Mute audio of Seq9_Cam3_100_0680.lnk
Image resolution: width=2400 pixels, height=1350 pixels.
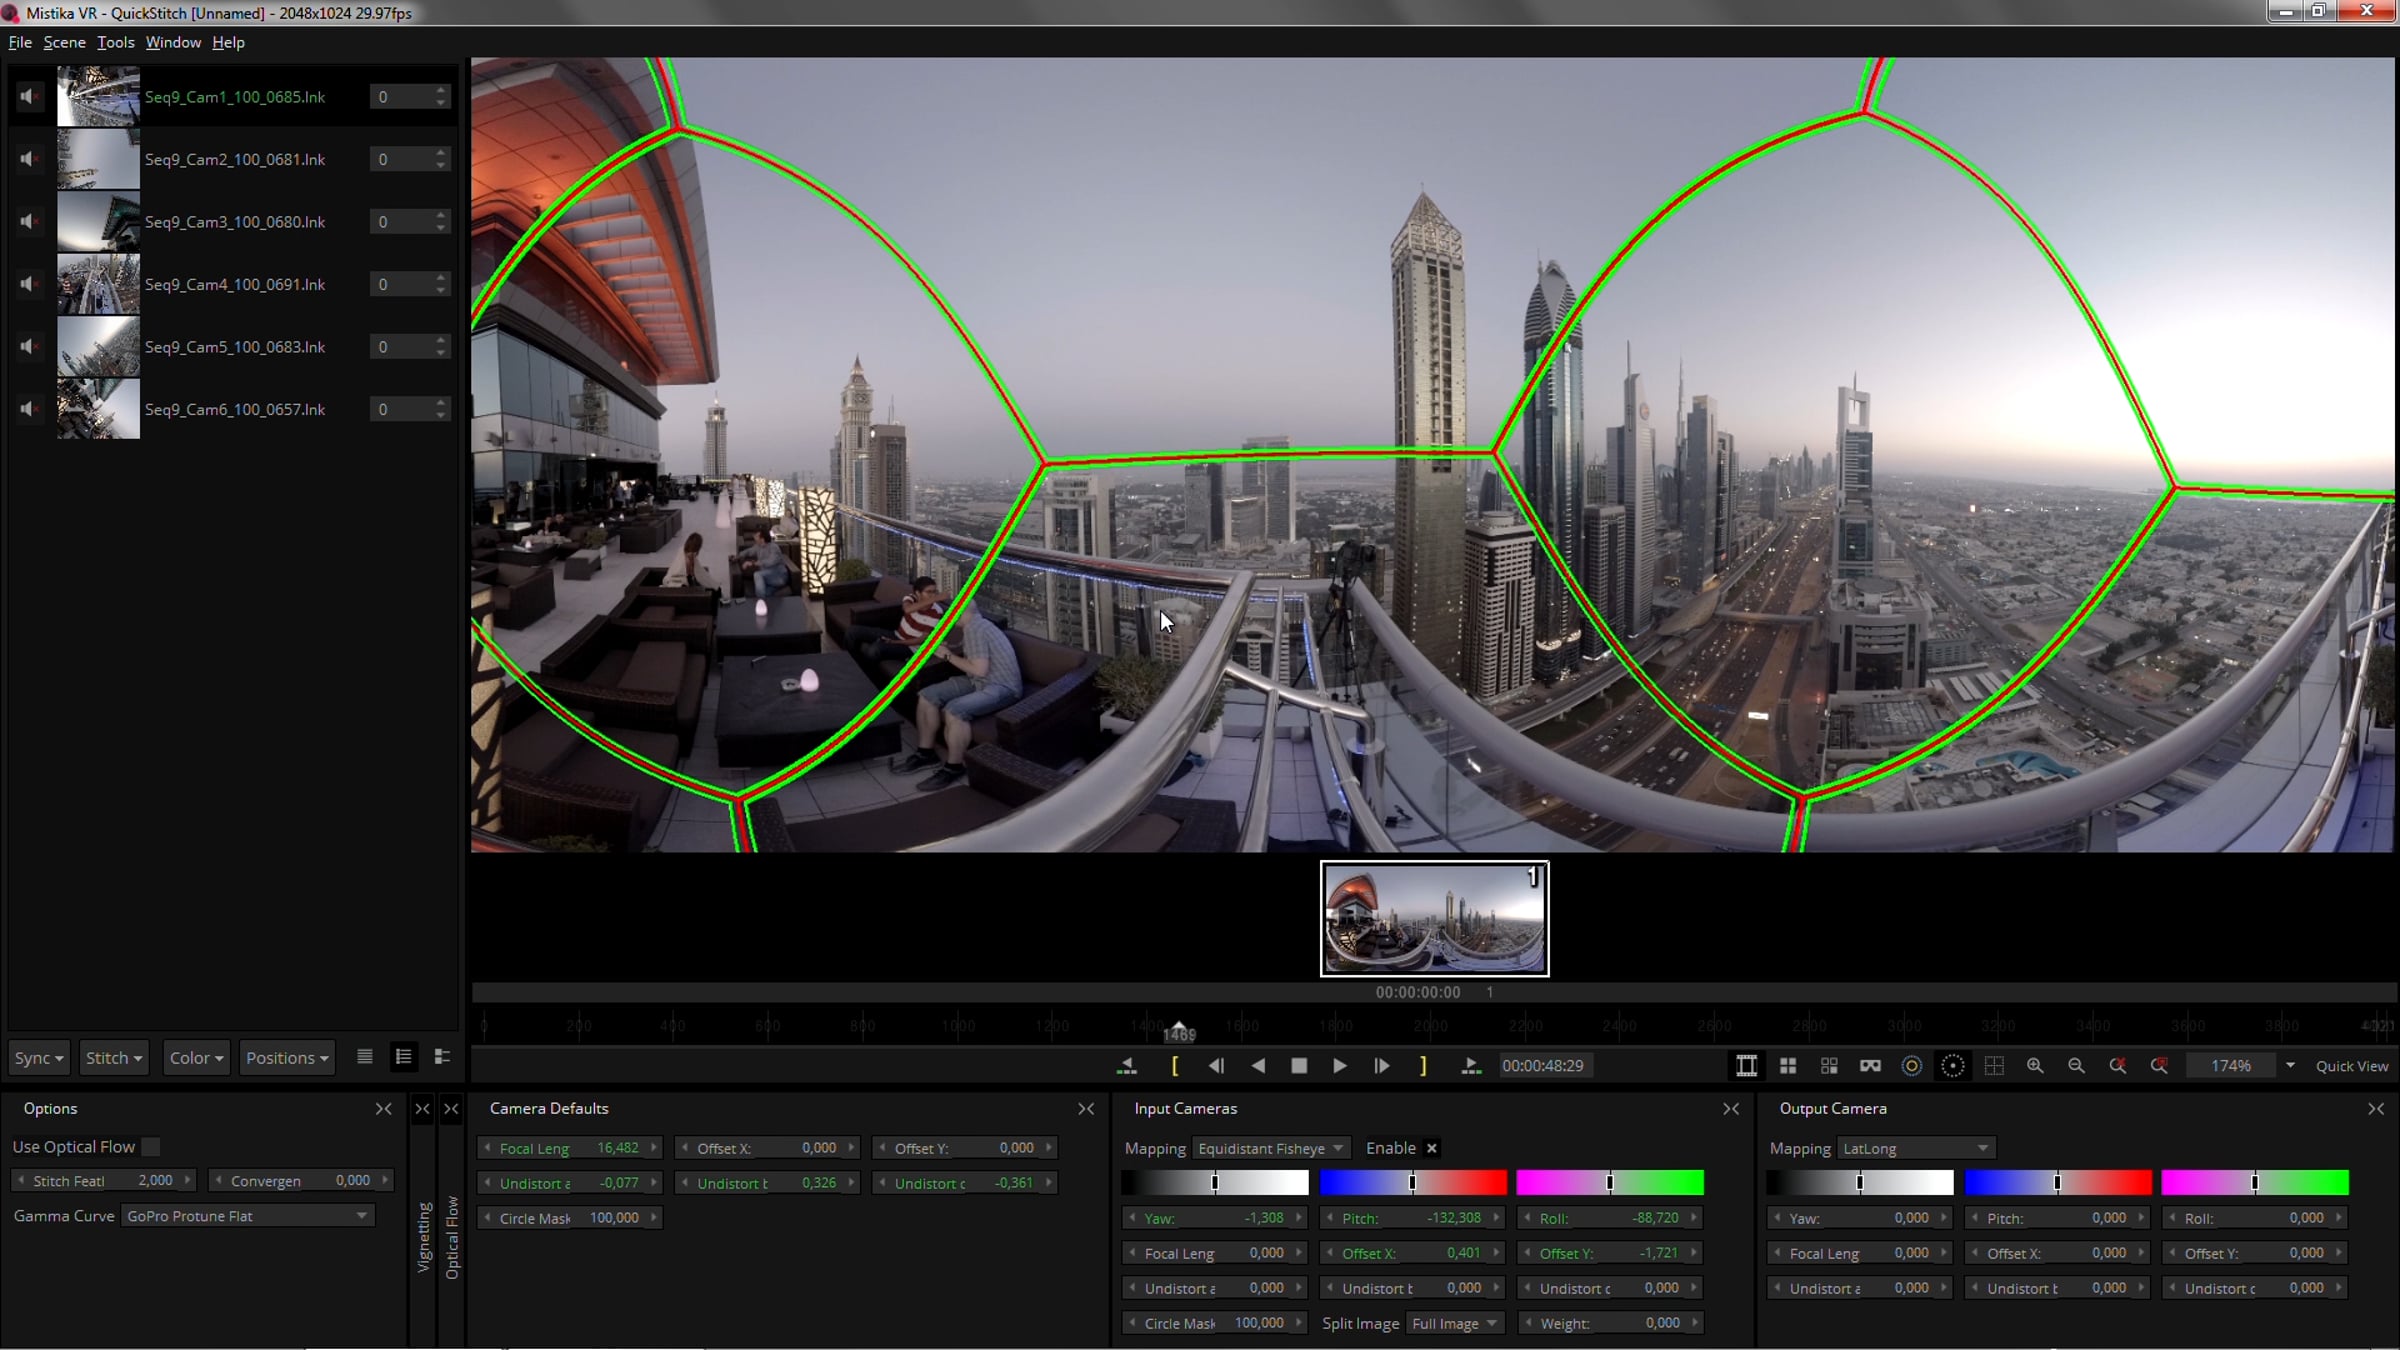(x=29, y=221)
